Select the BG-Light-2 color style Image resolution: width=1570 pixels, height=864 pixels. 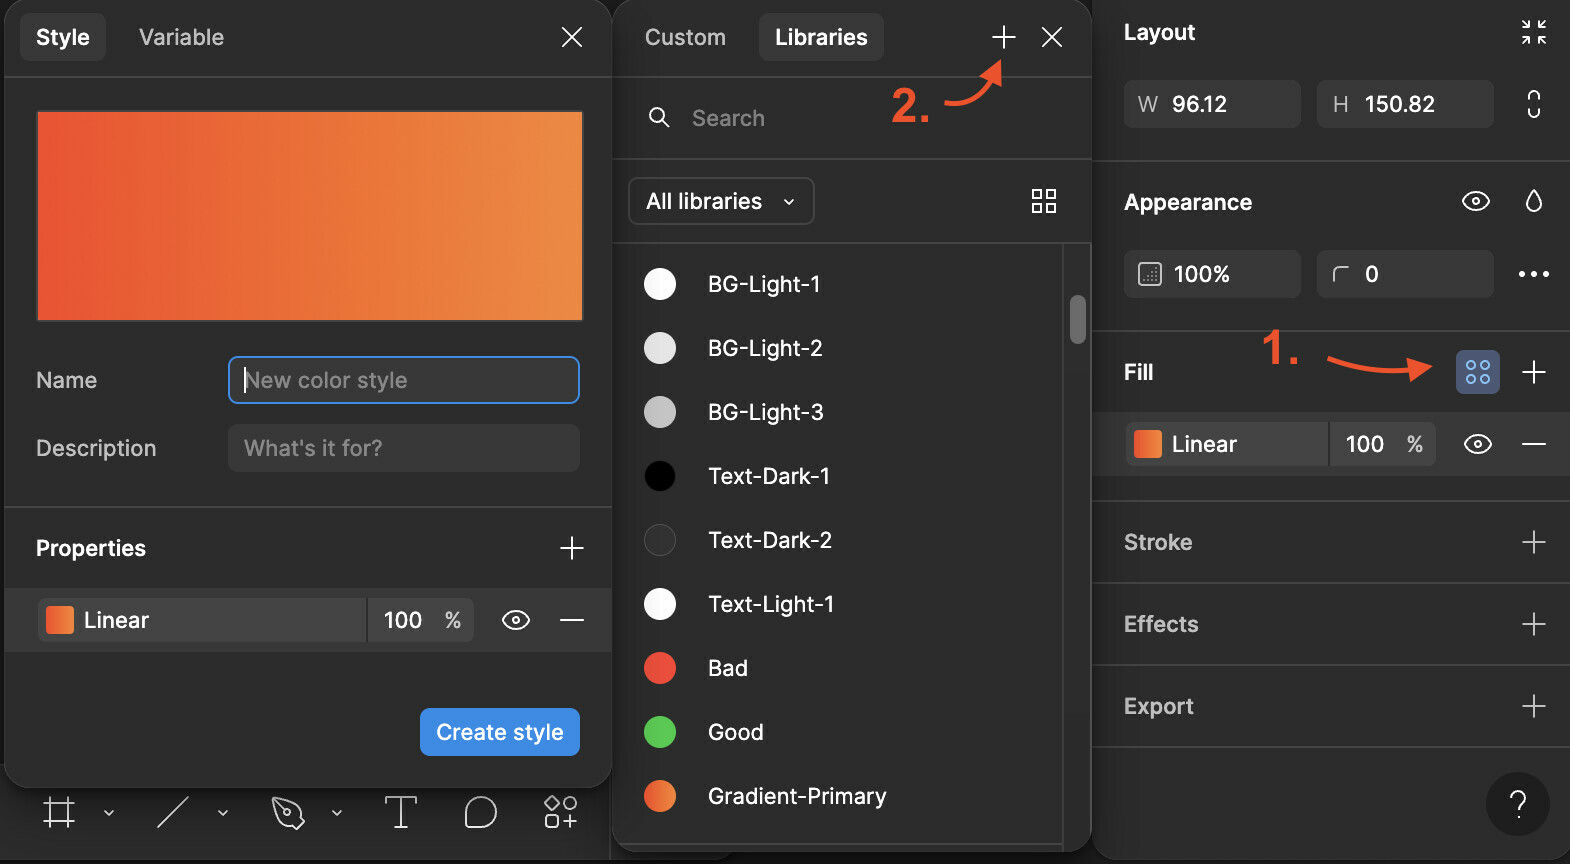pyautogui.click(x=838, y=348)
